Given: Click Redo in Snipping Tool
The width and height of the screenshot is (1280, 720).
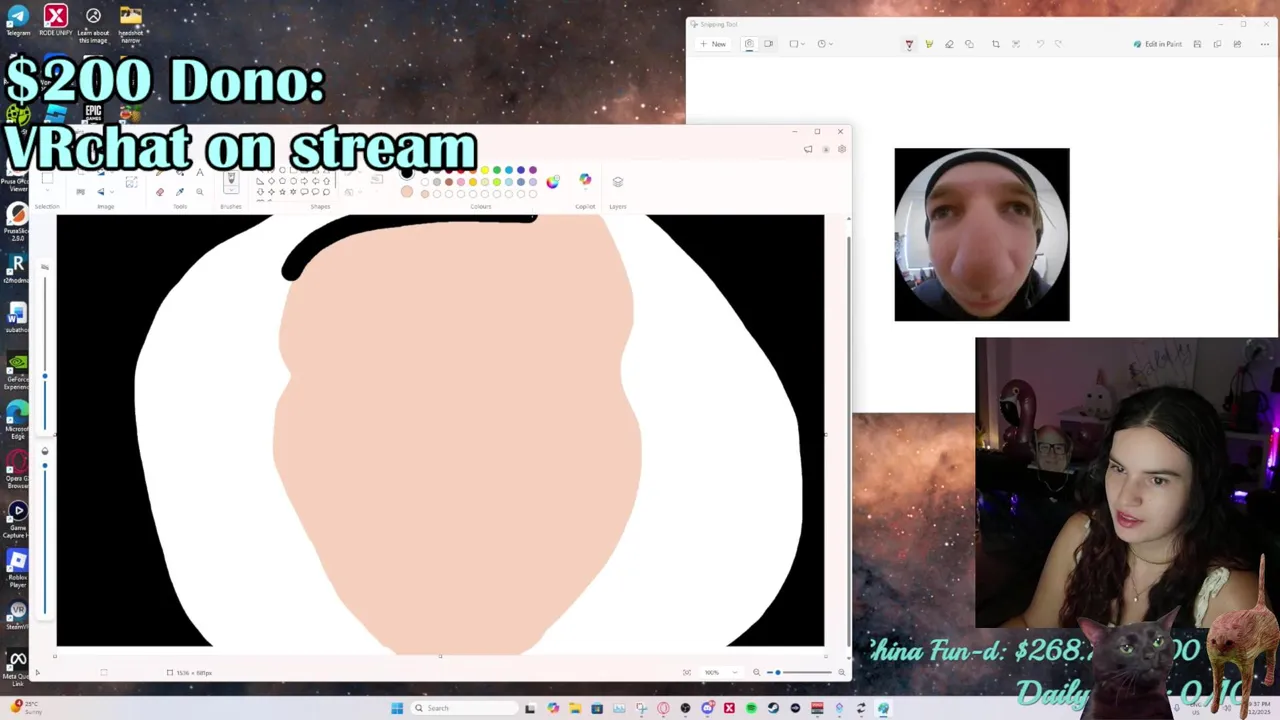Looking at the screenshot, I should (x=1059, y=44).
